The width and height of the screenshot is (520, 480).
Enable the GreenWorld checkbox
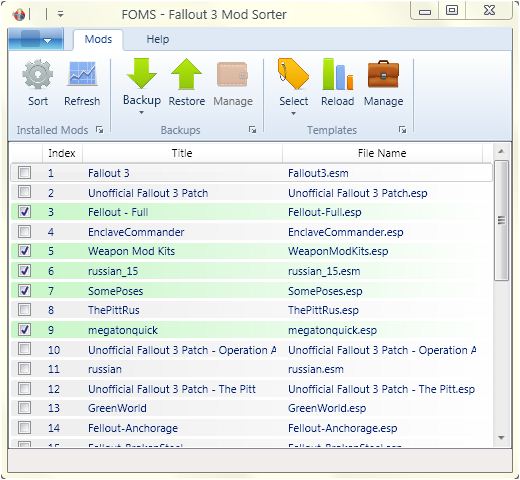coord(24,408)
